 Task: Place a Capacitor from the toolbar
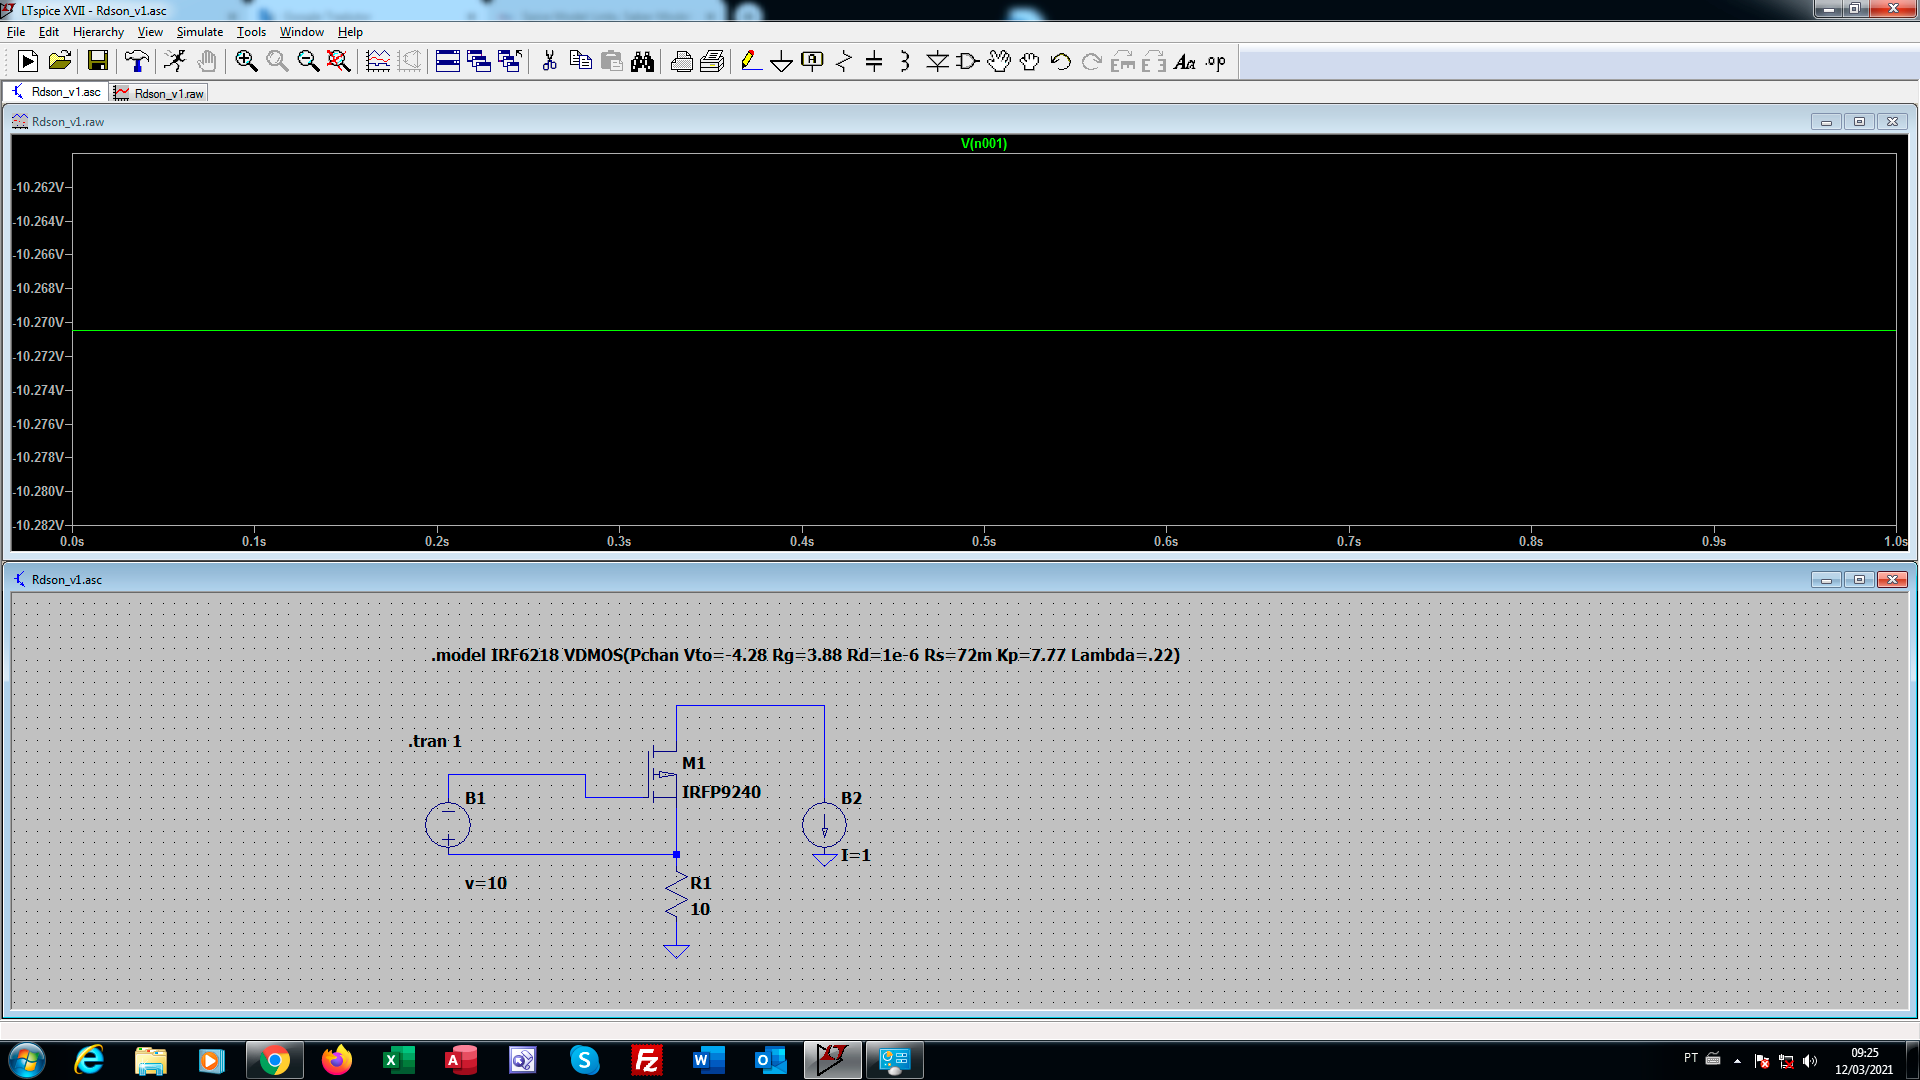click(874, 62)
